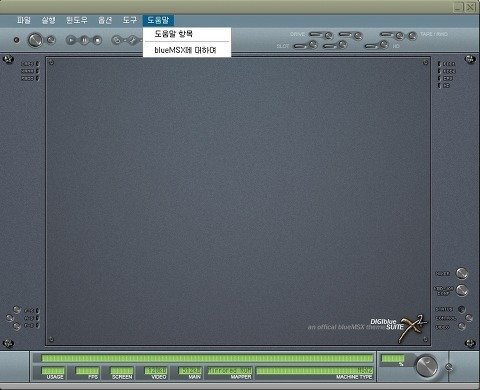Open the 파일 menu
The image size is (480, 390).
pos(24,20)
